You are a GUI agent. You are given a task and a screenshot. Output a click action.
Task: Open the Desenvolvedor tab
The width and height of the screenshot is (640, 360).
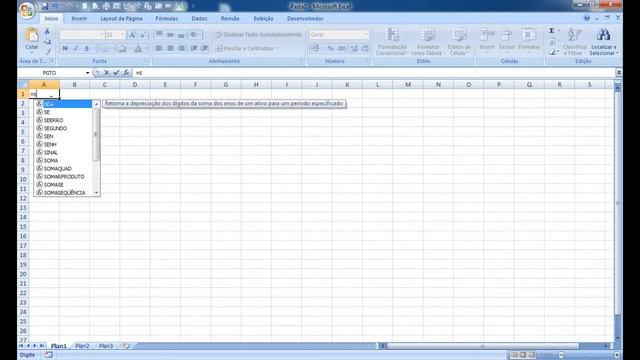coord(305,19)
